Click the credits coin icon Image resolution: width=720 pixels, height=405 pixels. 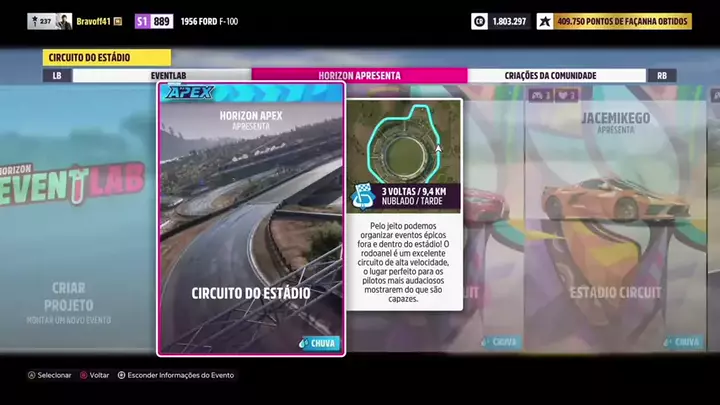click(479, 21)
